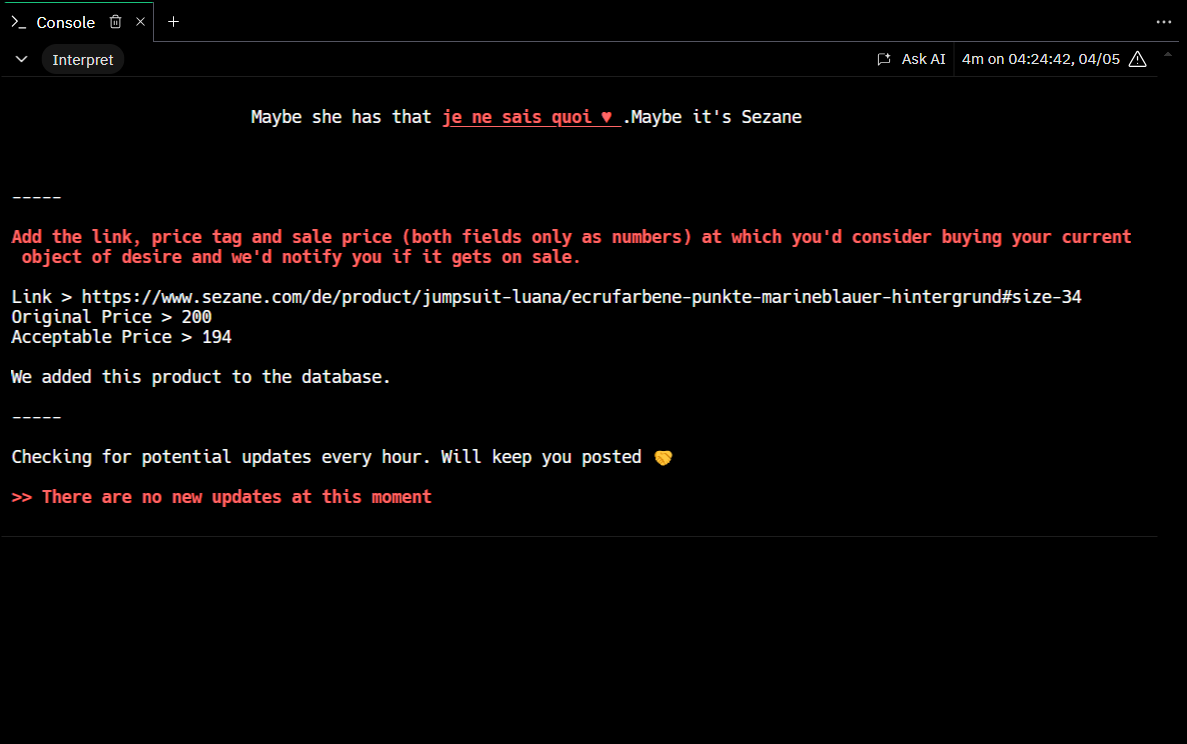
Task: Open a new tab with plus icon
Action: tap(173, 22)
